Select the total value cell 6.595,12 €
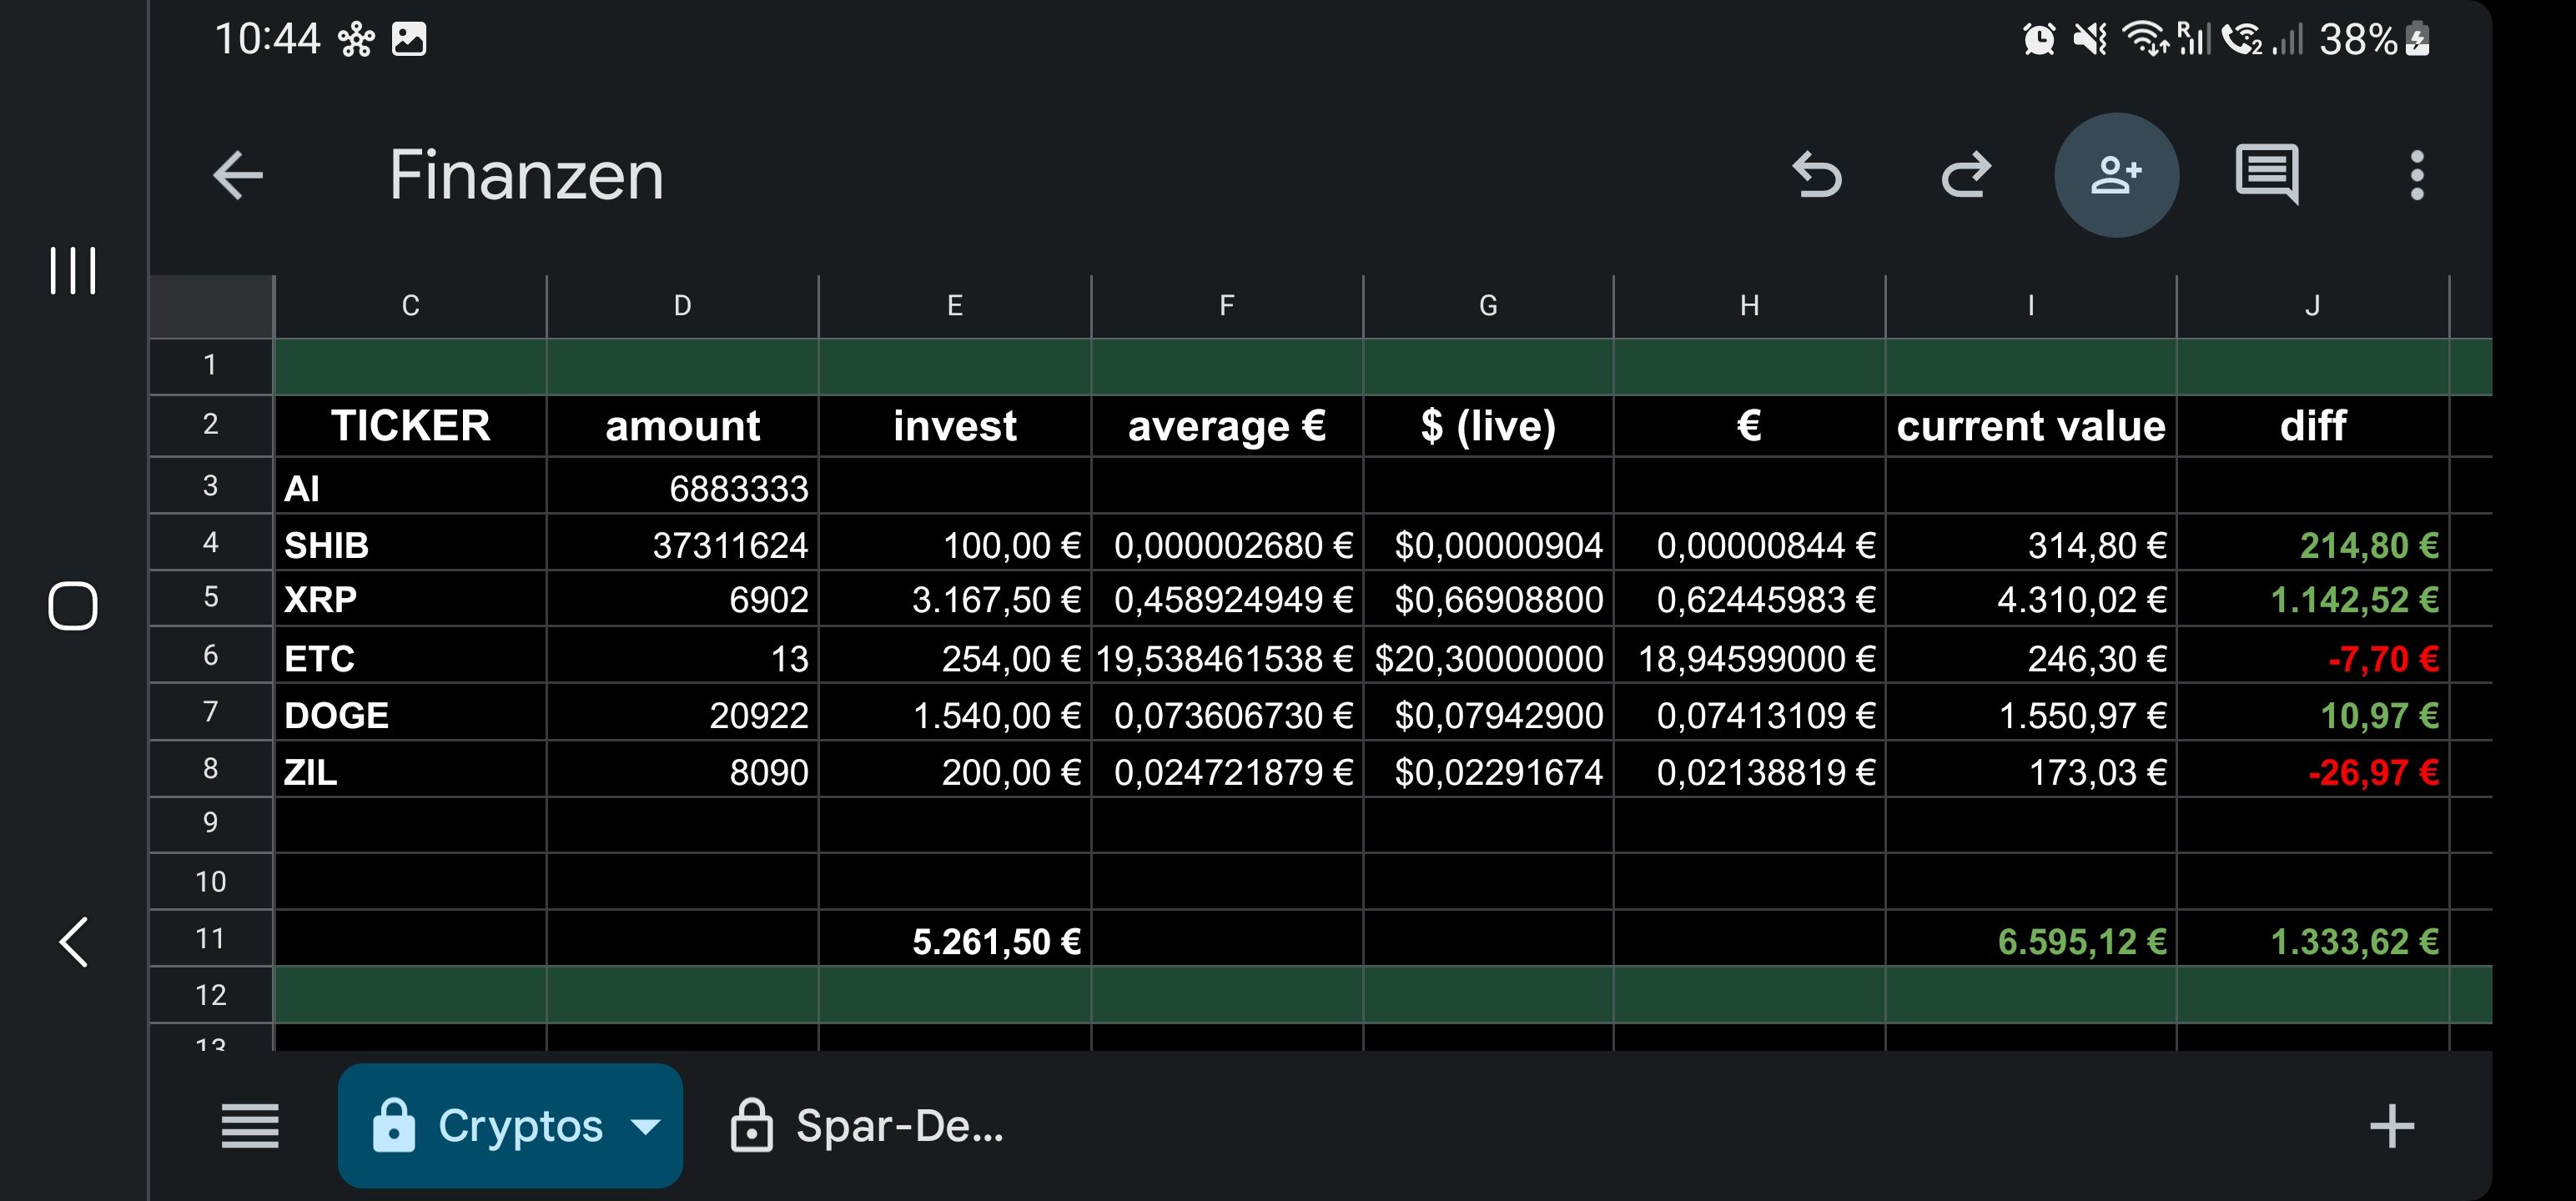Screen dimensions: 2576x1201 2031,939
